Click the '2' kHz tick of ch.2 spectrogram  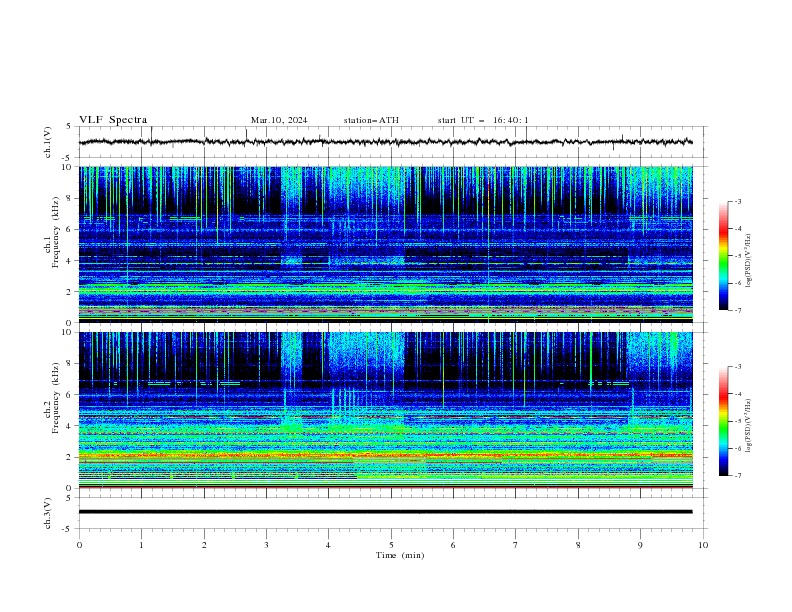click(x=70, y=457)
